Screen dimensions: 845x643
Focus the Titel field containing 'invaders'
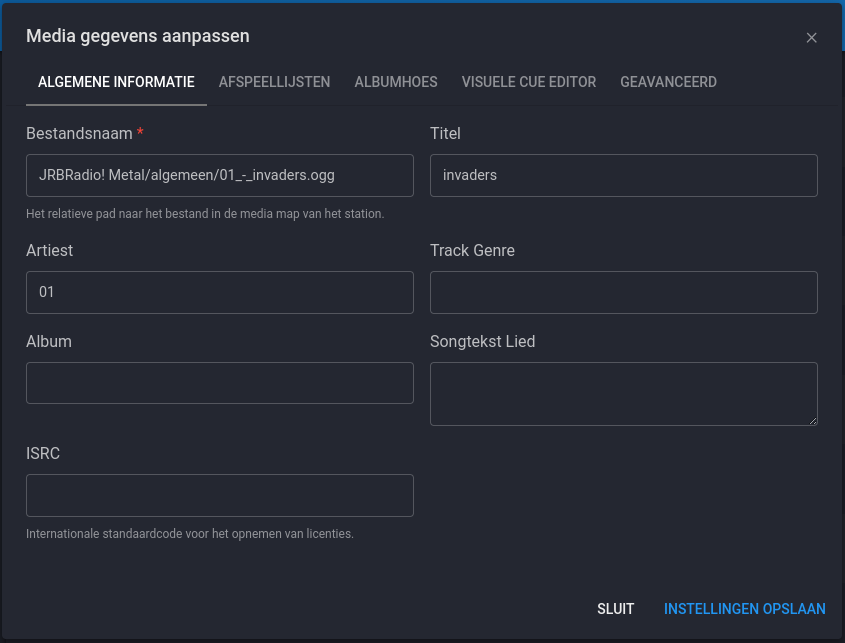point(623,175)
